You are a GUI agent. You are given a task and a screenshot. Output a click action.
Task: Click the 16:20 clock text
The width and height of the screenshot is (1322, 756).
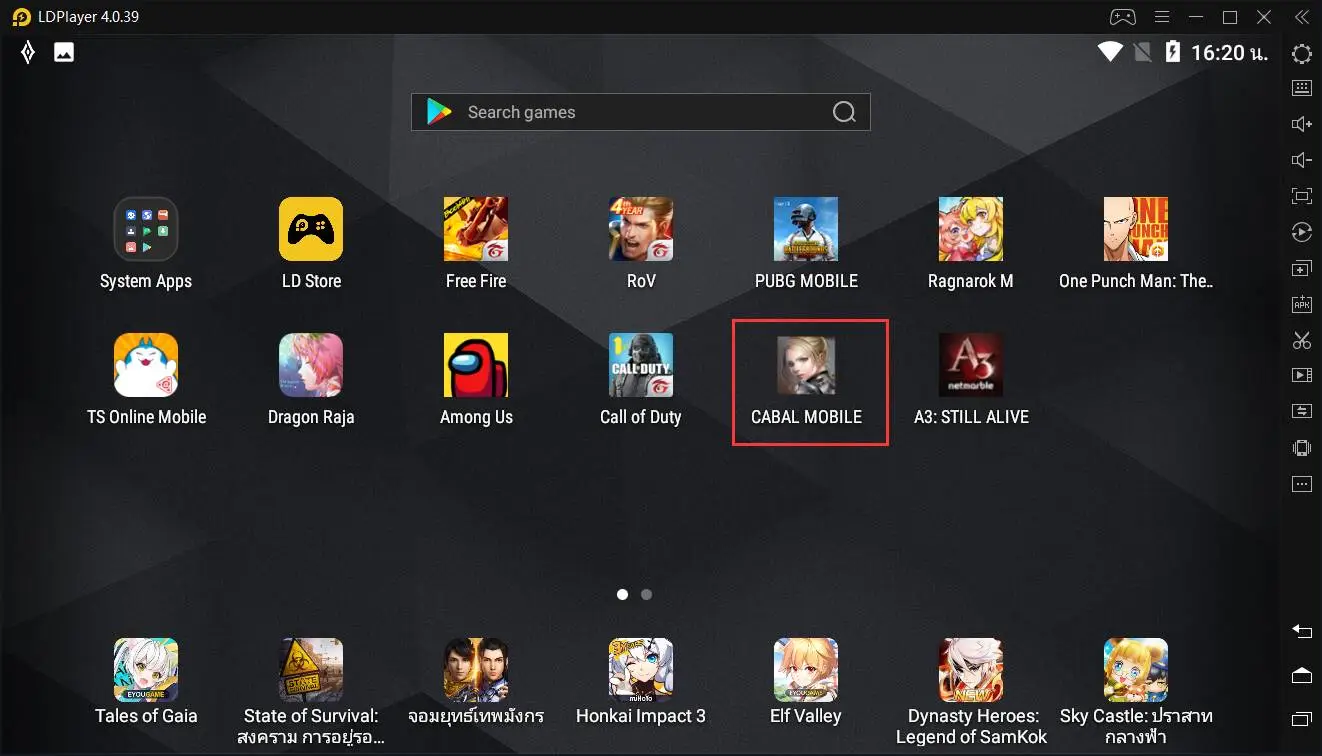1229,53
